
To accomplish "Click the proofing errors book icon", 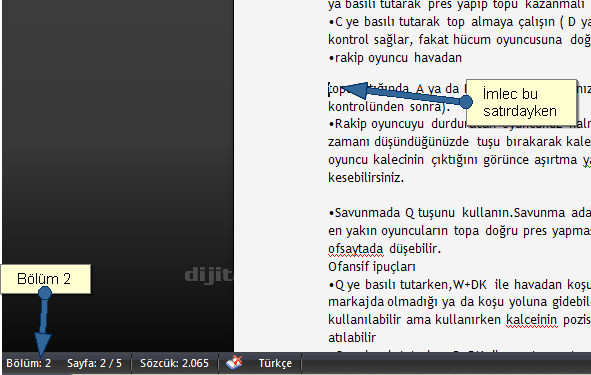I will click(234, 363).
